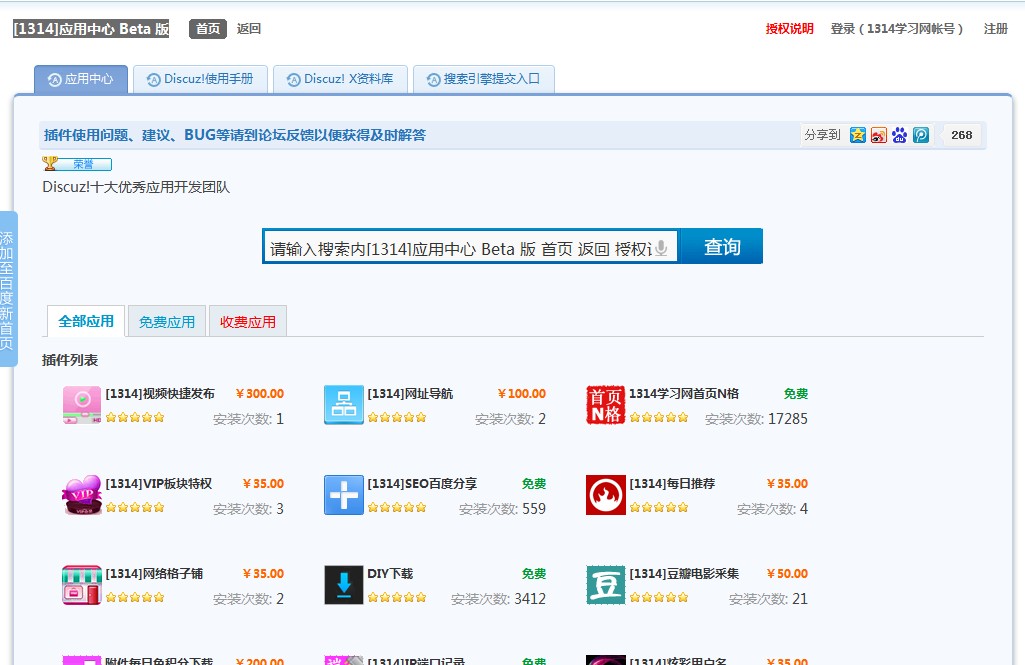Open the [1314]VIP板块特权 heart icon
The height and width of the screenshot is (665, 1025).
(x=81, y=495)
